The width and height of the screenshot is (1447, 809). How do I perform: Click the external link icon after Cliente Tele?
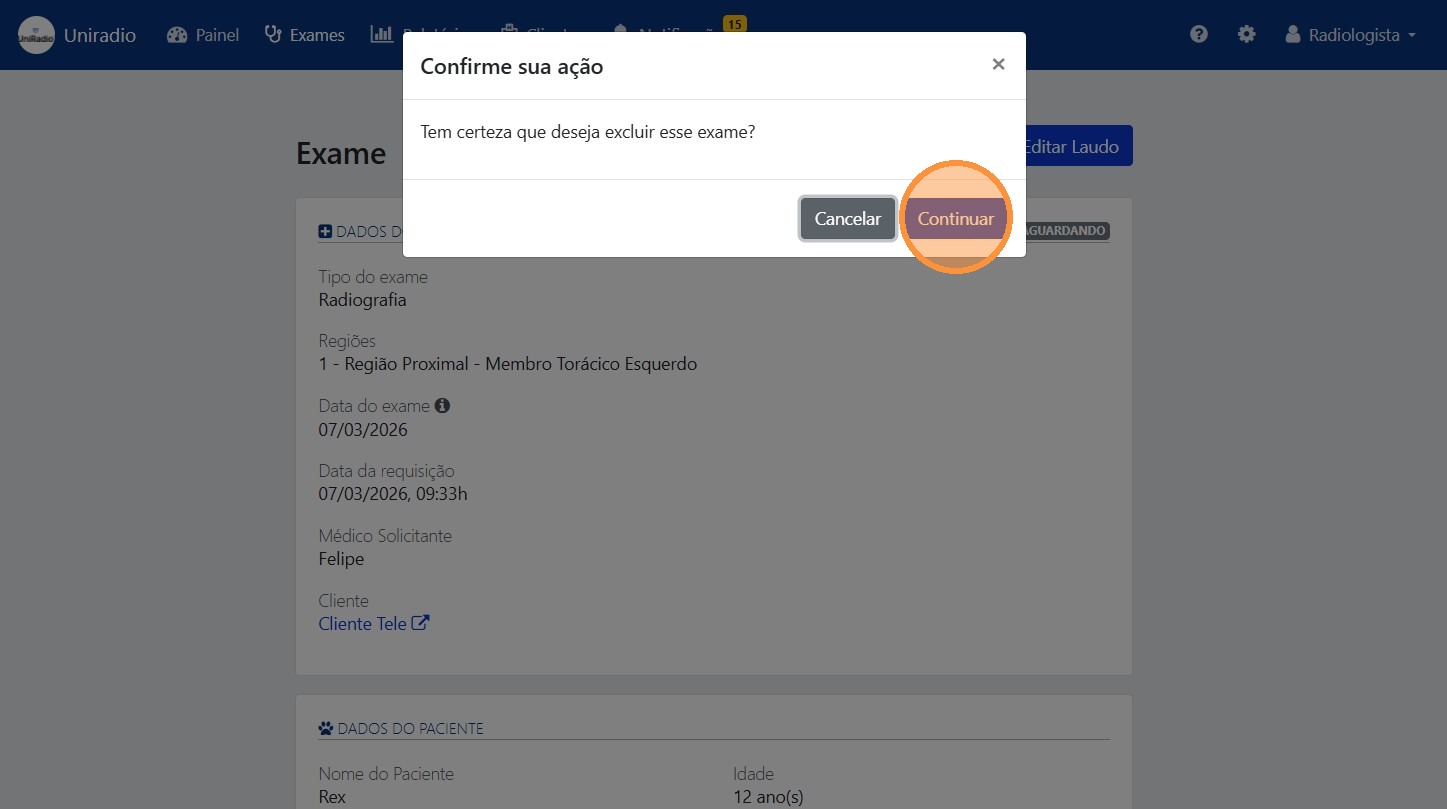point(421,622)
